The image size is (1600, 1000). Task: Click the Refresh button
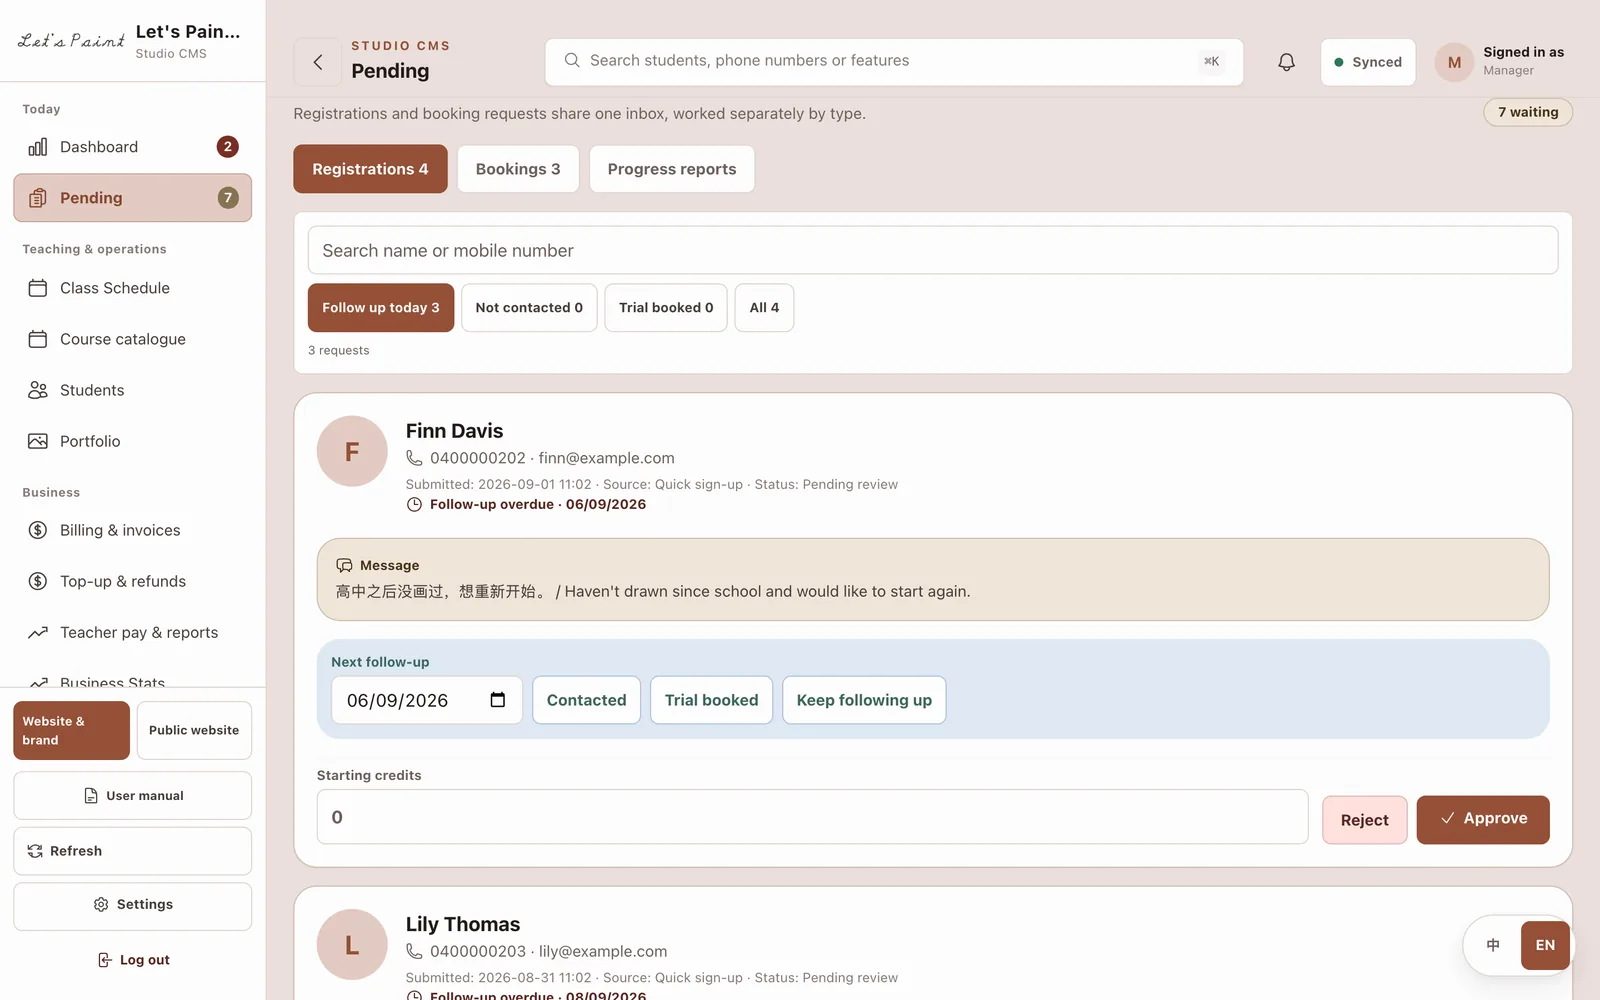(132, 851)
